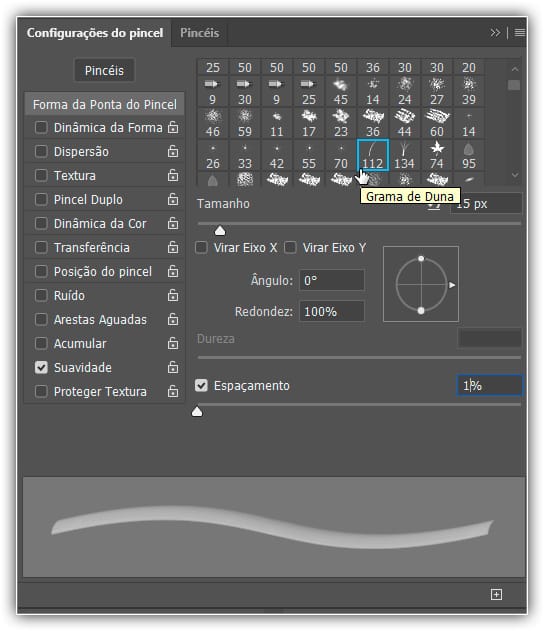This screenshot has width=544, height=631.
Task: Open Forma da Ponta do Pincel section
Action: (x=105, y=105)
